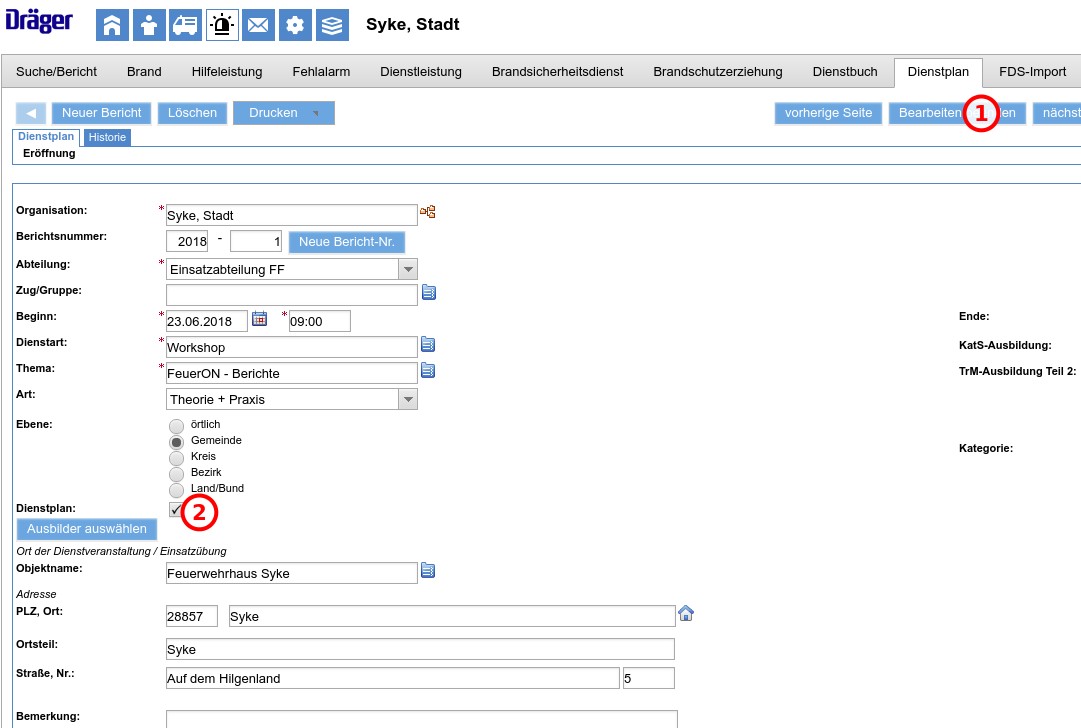Open the fire station home icon
Viewport: 1081px width, 728px height.
tap(112, 25)
